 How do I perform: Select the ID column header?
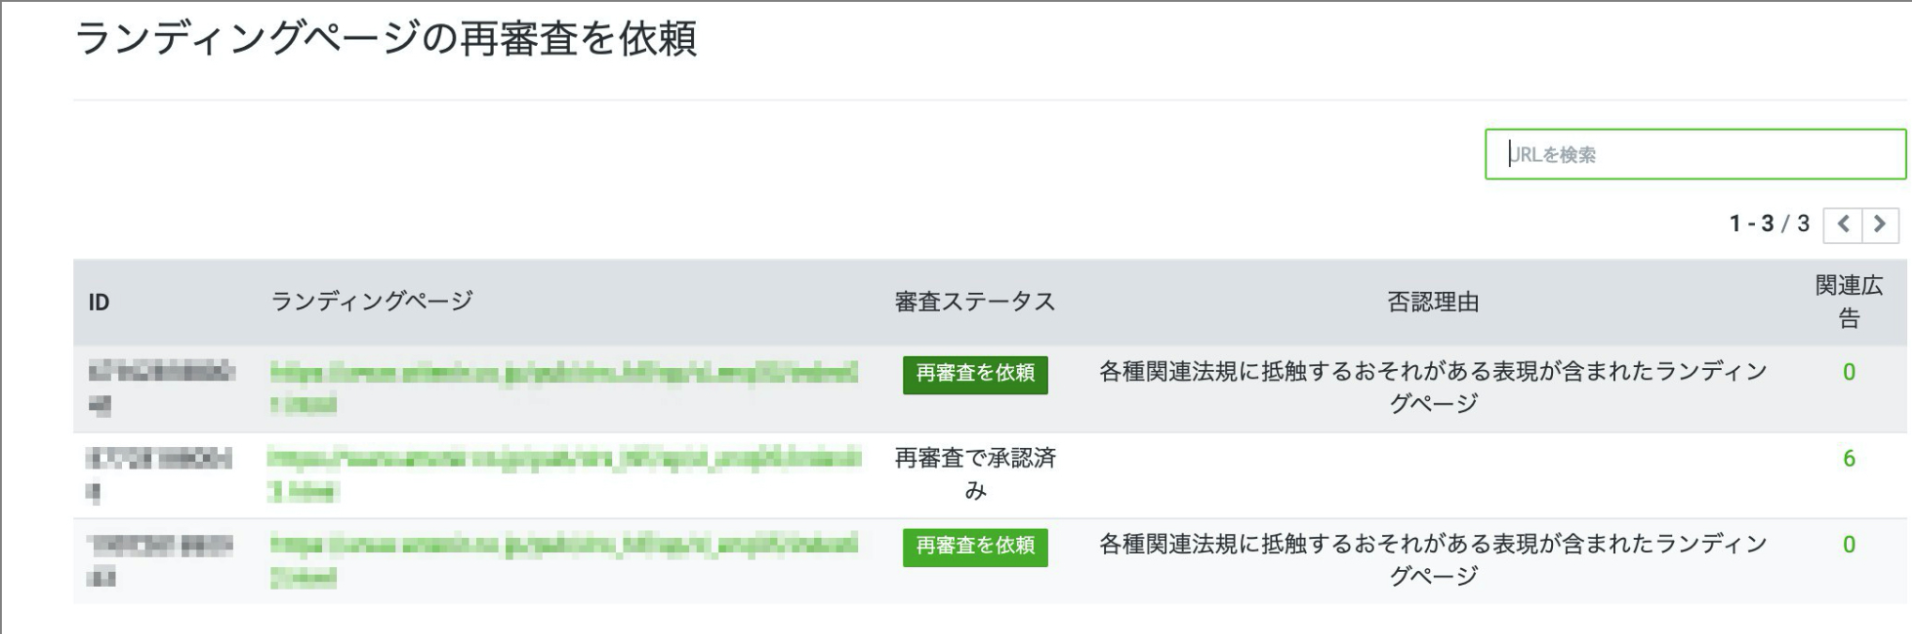99,302
